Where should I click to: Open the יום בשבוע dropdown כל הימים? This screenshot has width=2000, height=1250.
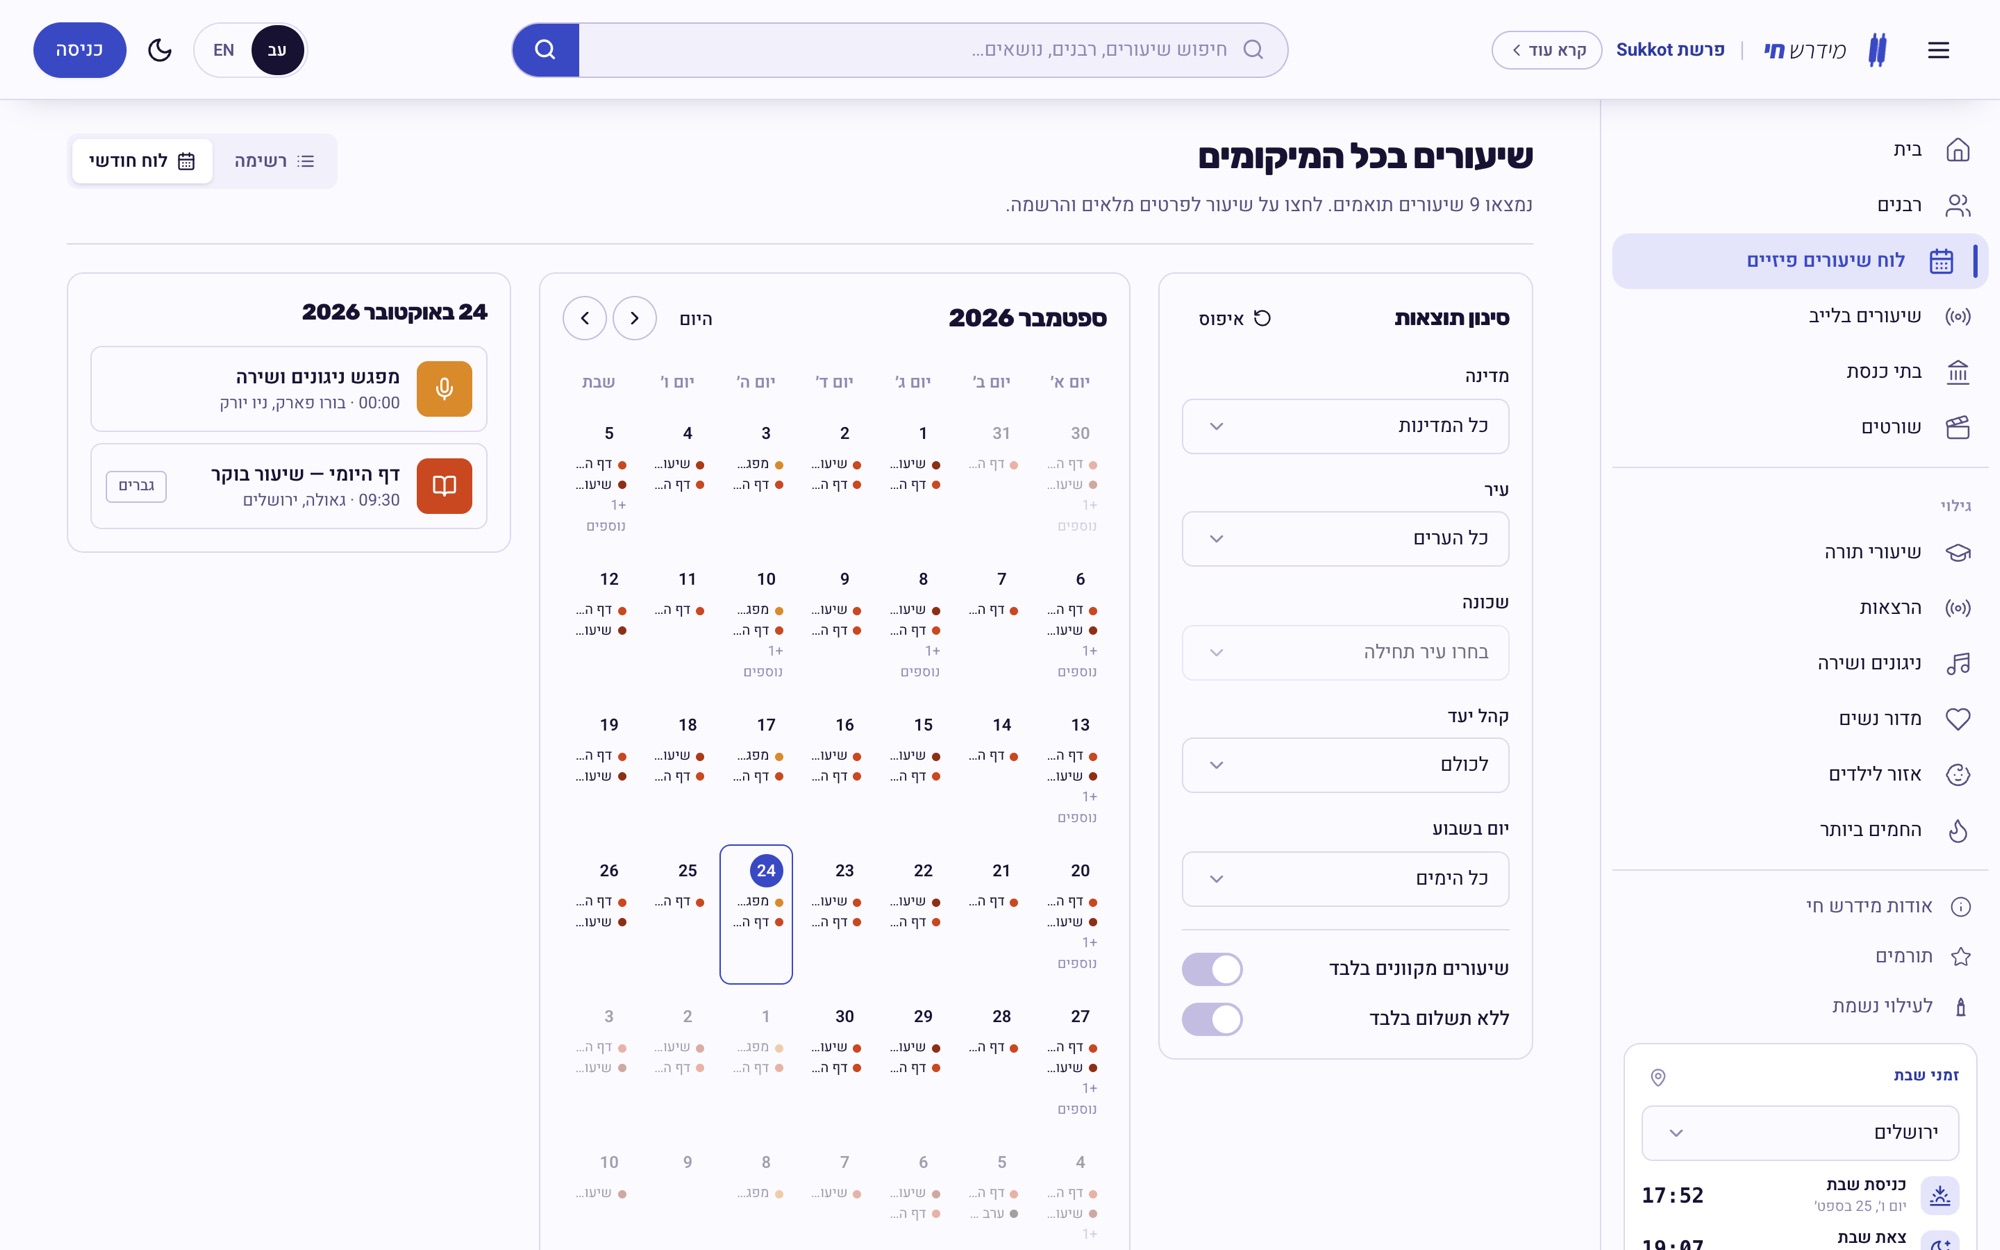click(x=1345, y=879)
